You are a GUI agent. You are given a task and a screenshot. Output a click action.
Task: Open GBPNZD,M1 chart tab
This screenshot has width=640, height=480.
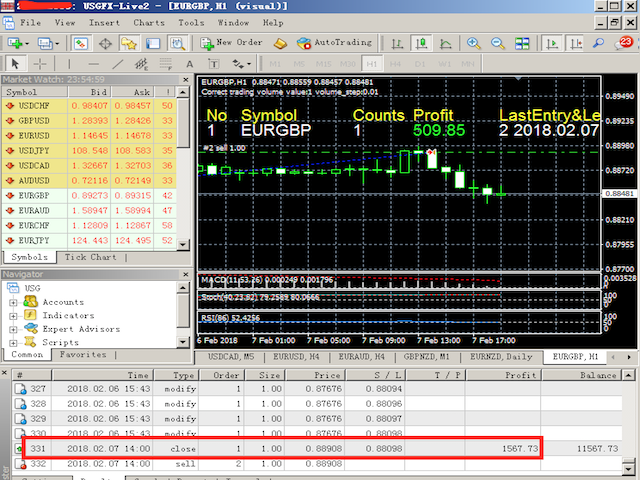[x=427, y=357]
